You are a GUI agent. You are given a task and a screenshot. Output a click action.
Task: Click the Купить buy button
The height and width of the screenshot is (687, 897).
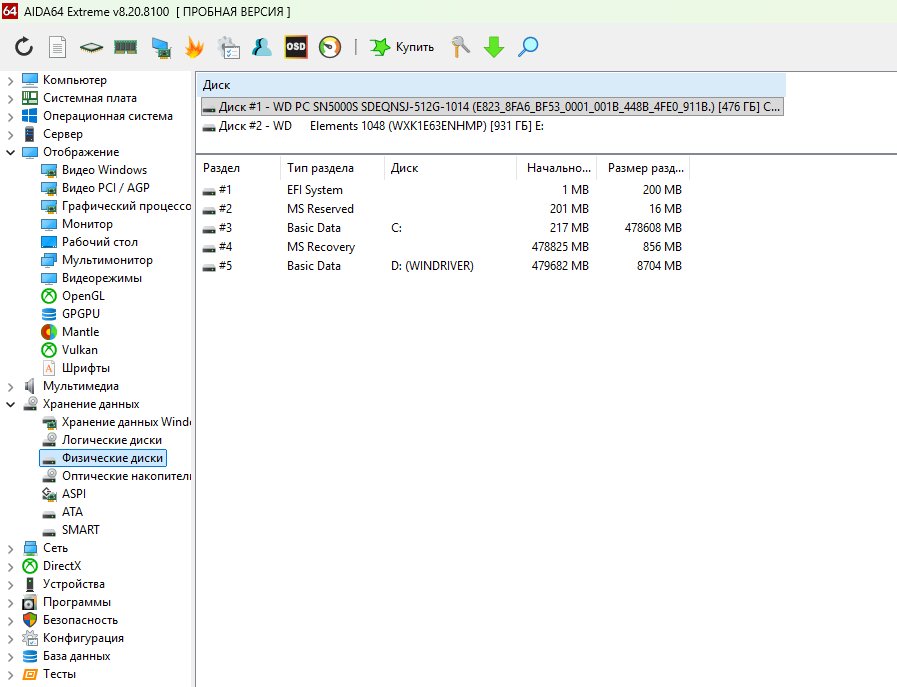[x=402, y=47]
